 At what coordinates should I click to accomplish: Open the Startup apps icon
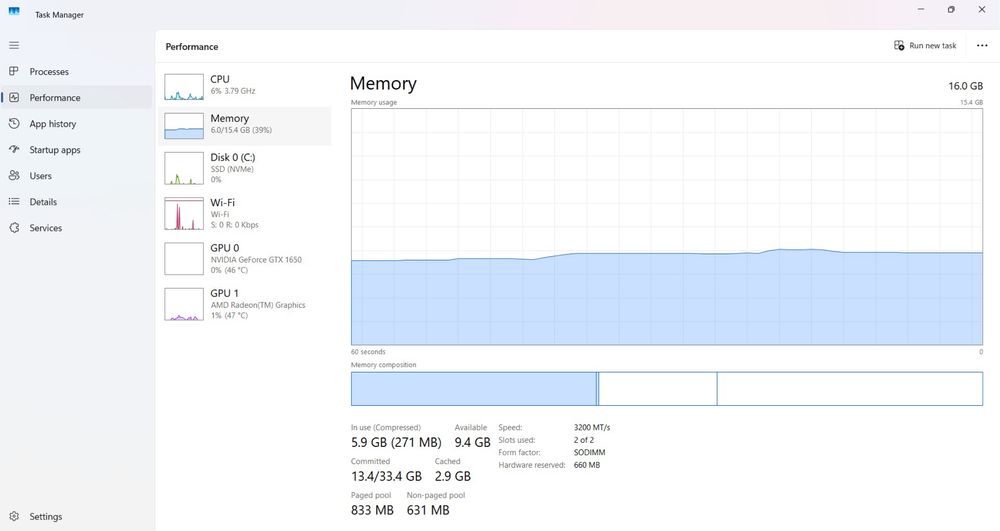(14, 150)
